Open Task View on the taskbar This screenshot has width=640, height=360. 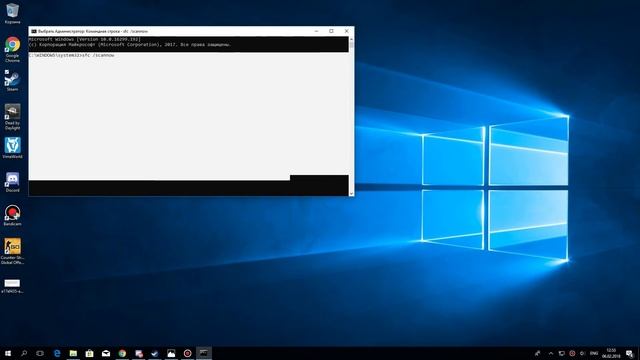click(40, 353)
